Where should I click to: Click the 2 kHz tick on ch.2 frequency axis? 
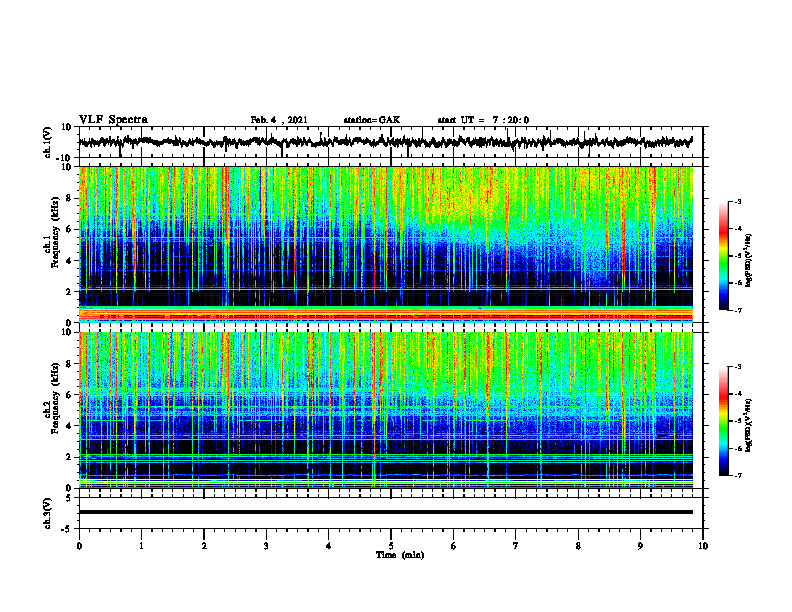coord(69,457)
